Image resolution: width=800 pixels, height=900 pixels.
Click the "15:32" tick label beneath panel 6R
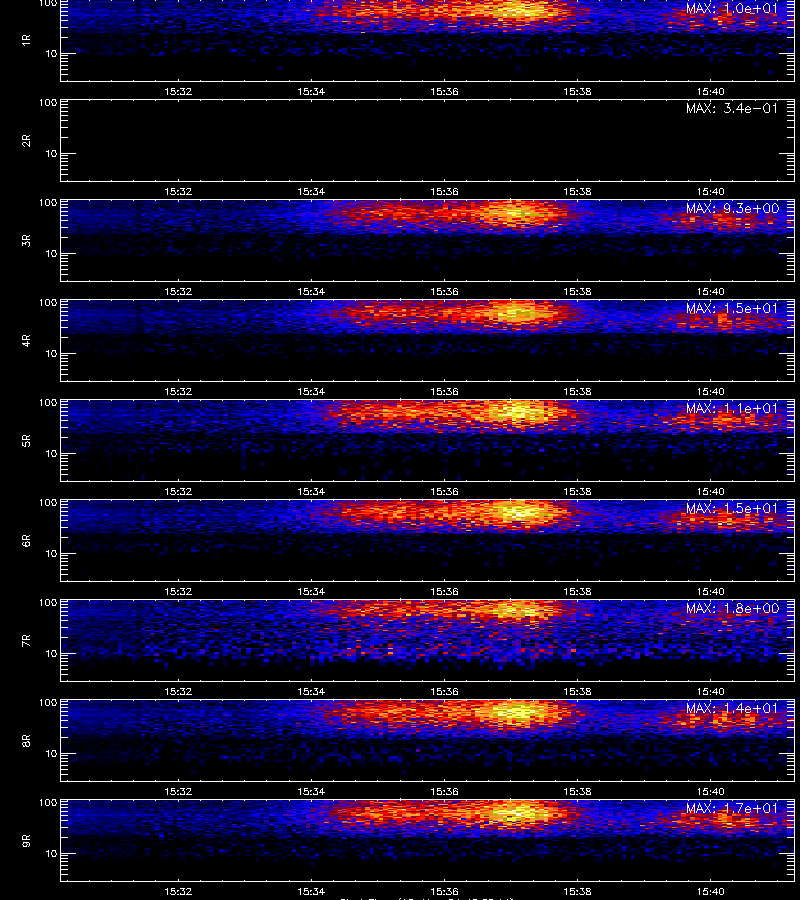pos(178,591)
